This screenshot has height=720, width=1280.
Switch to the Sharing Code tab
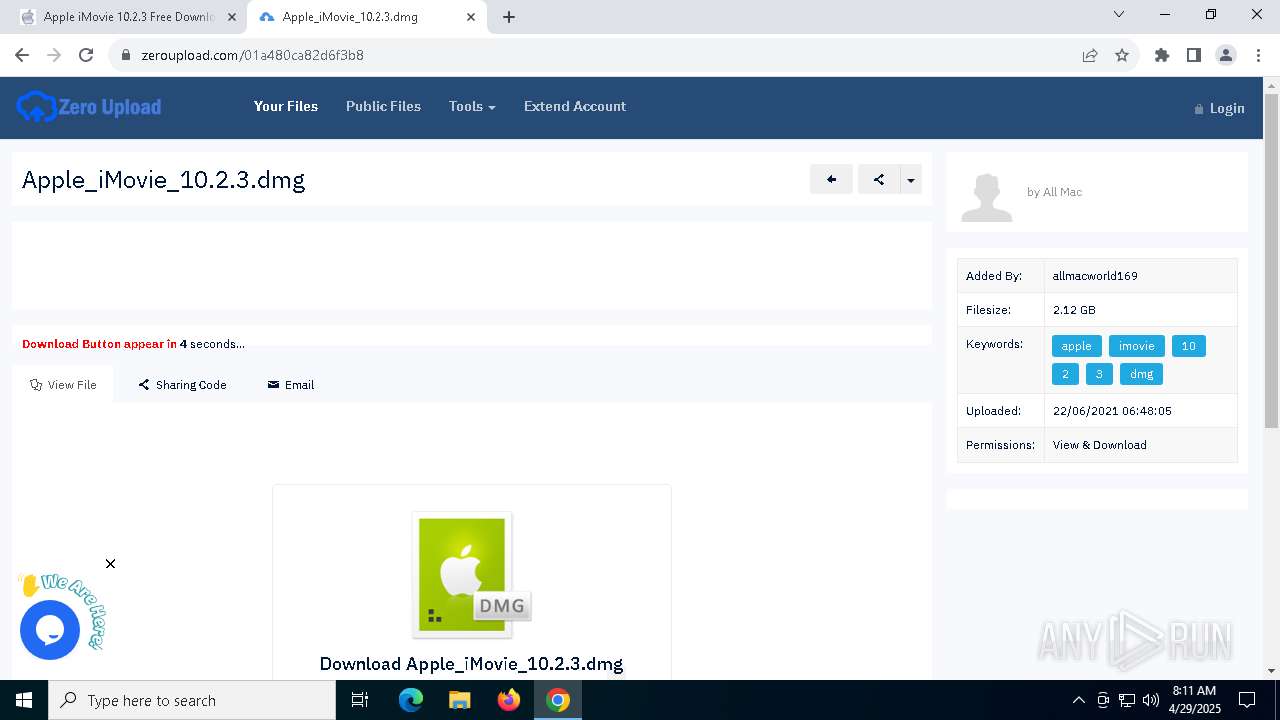click(x=182, y=384)
